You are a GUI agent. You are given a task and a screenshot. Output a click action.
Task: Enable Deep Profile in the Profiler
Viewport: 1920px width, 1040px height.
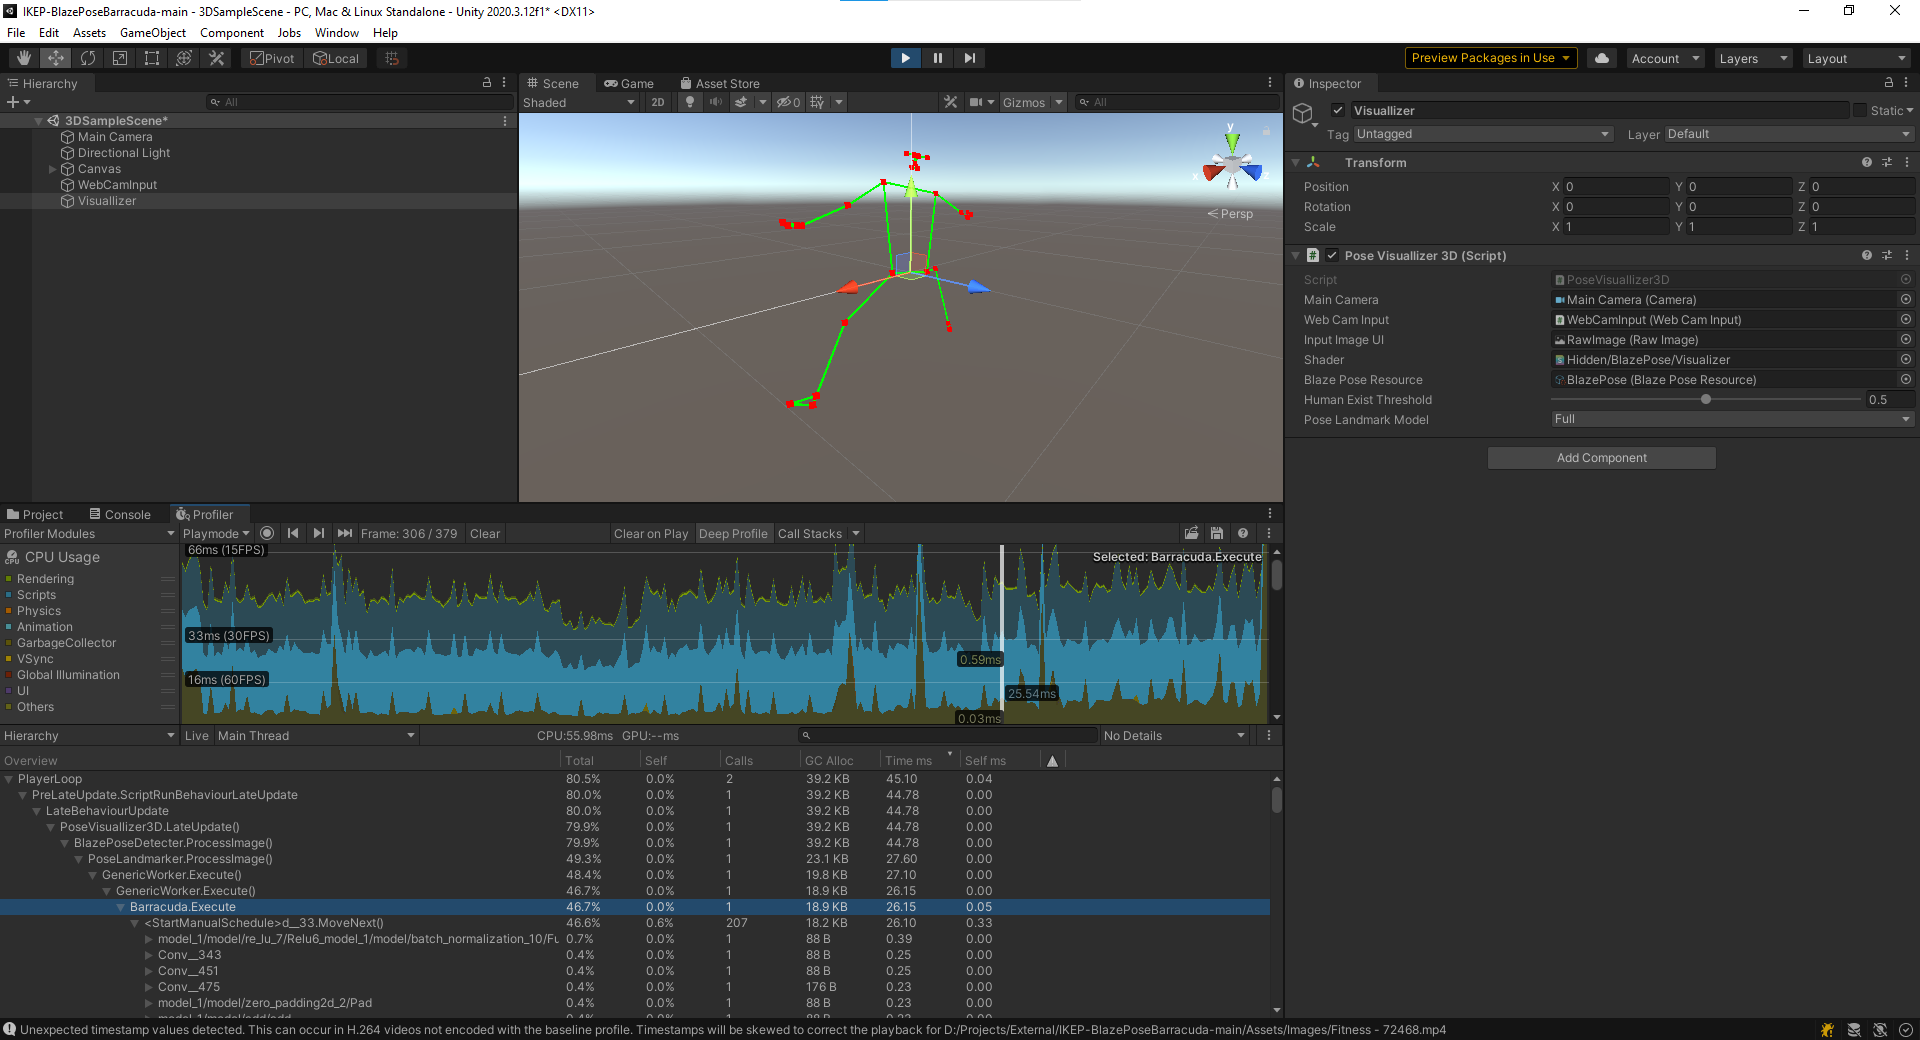[x=733, y=533]
